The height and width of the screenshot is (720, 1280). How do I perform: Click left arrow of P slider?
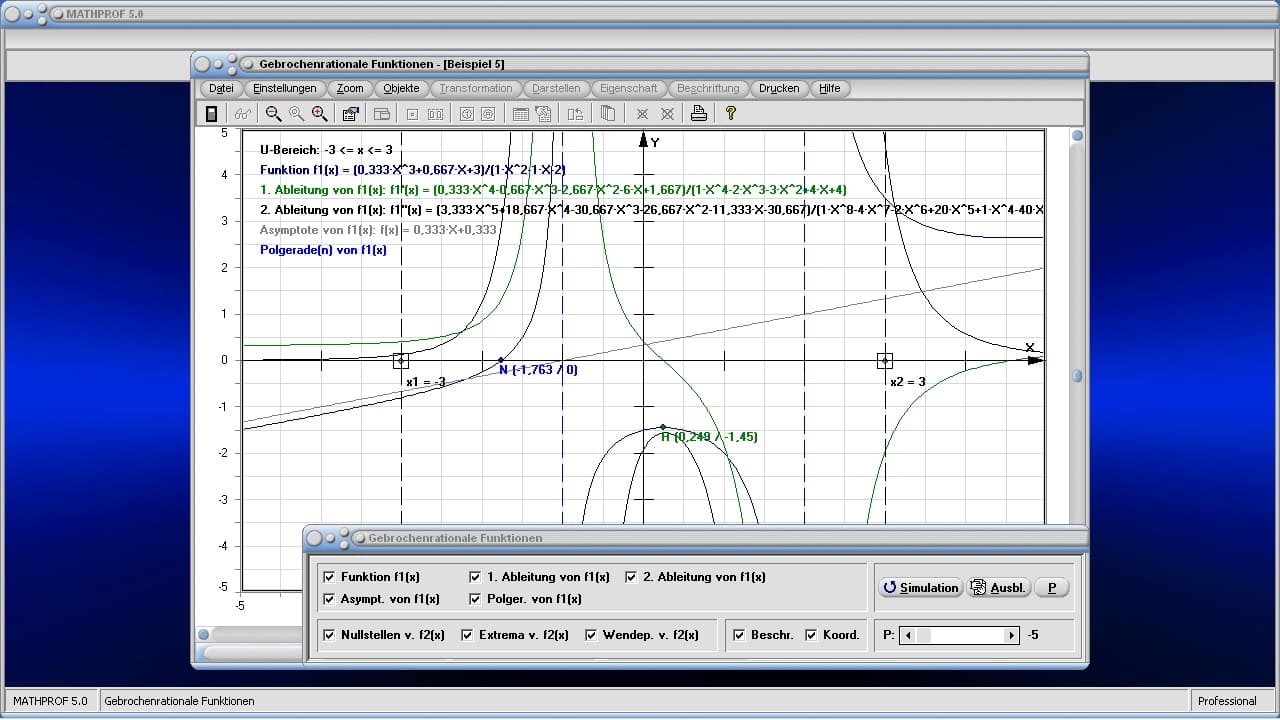(x=908, y=635)
